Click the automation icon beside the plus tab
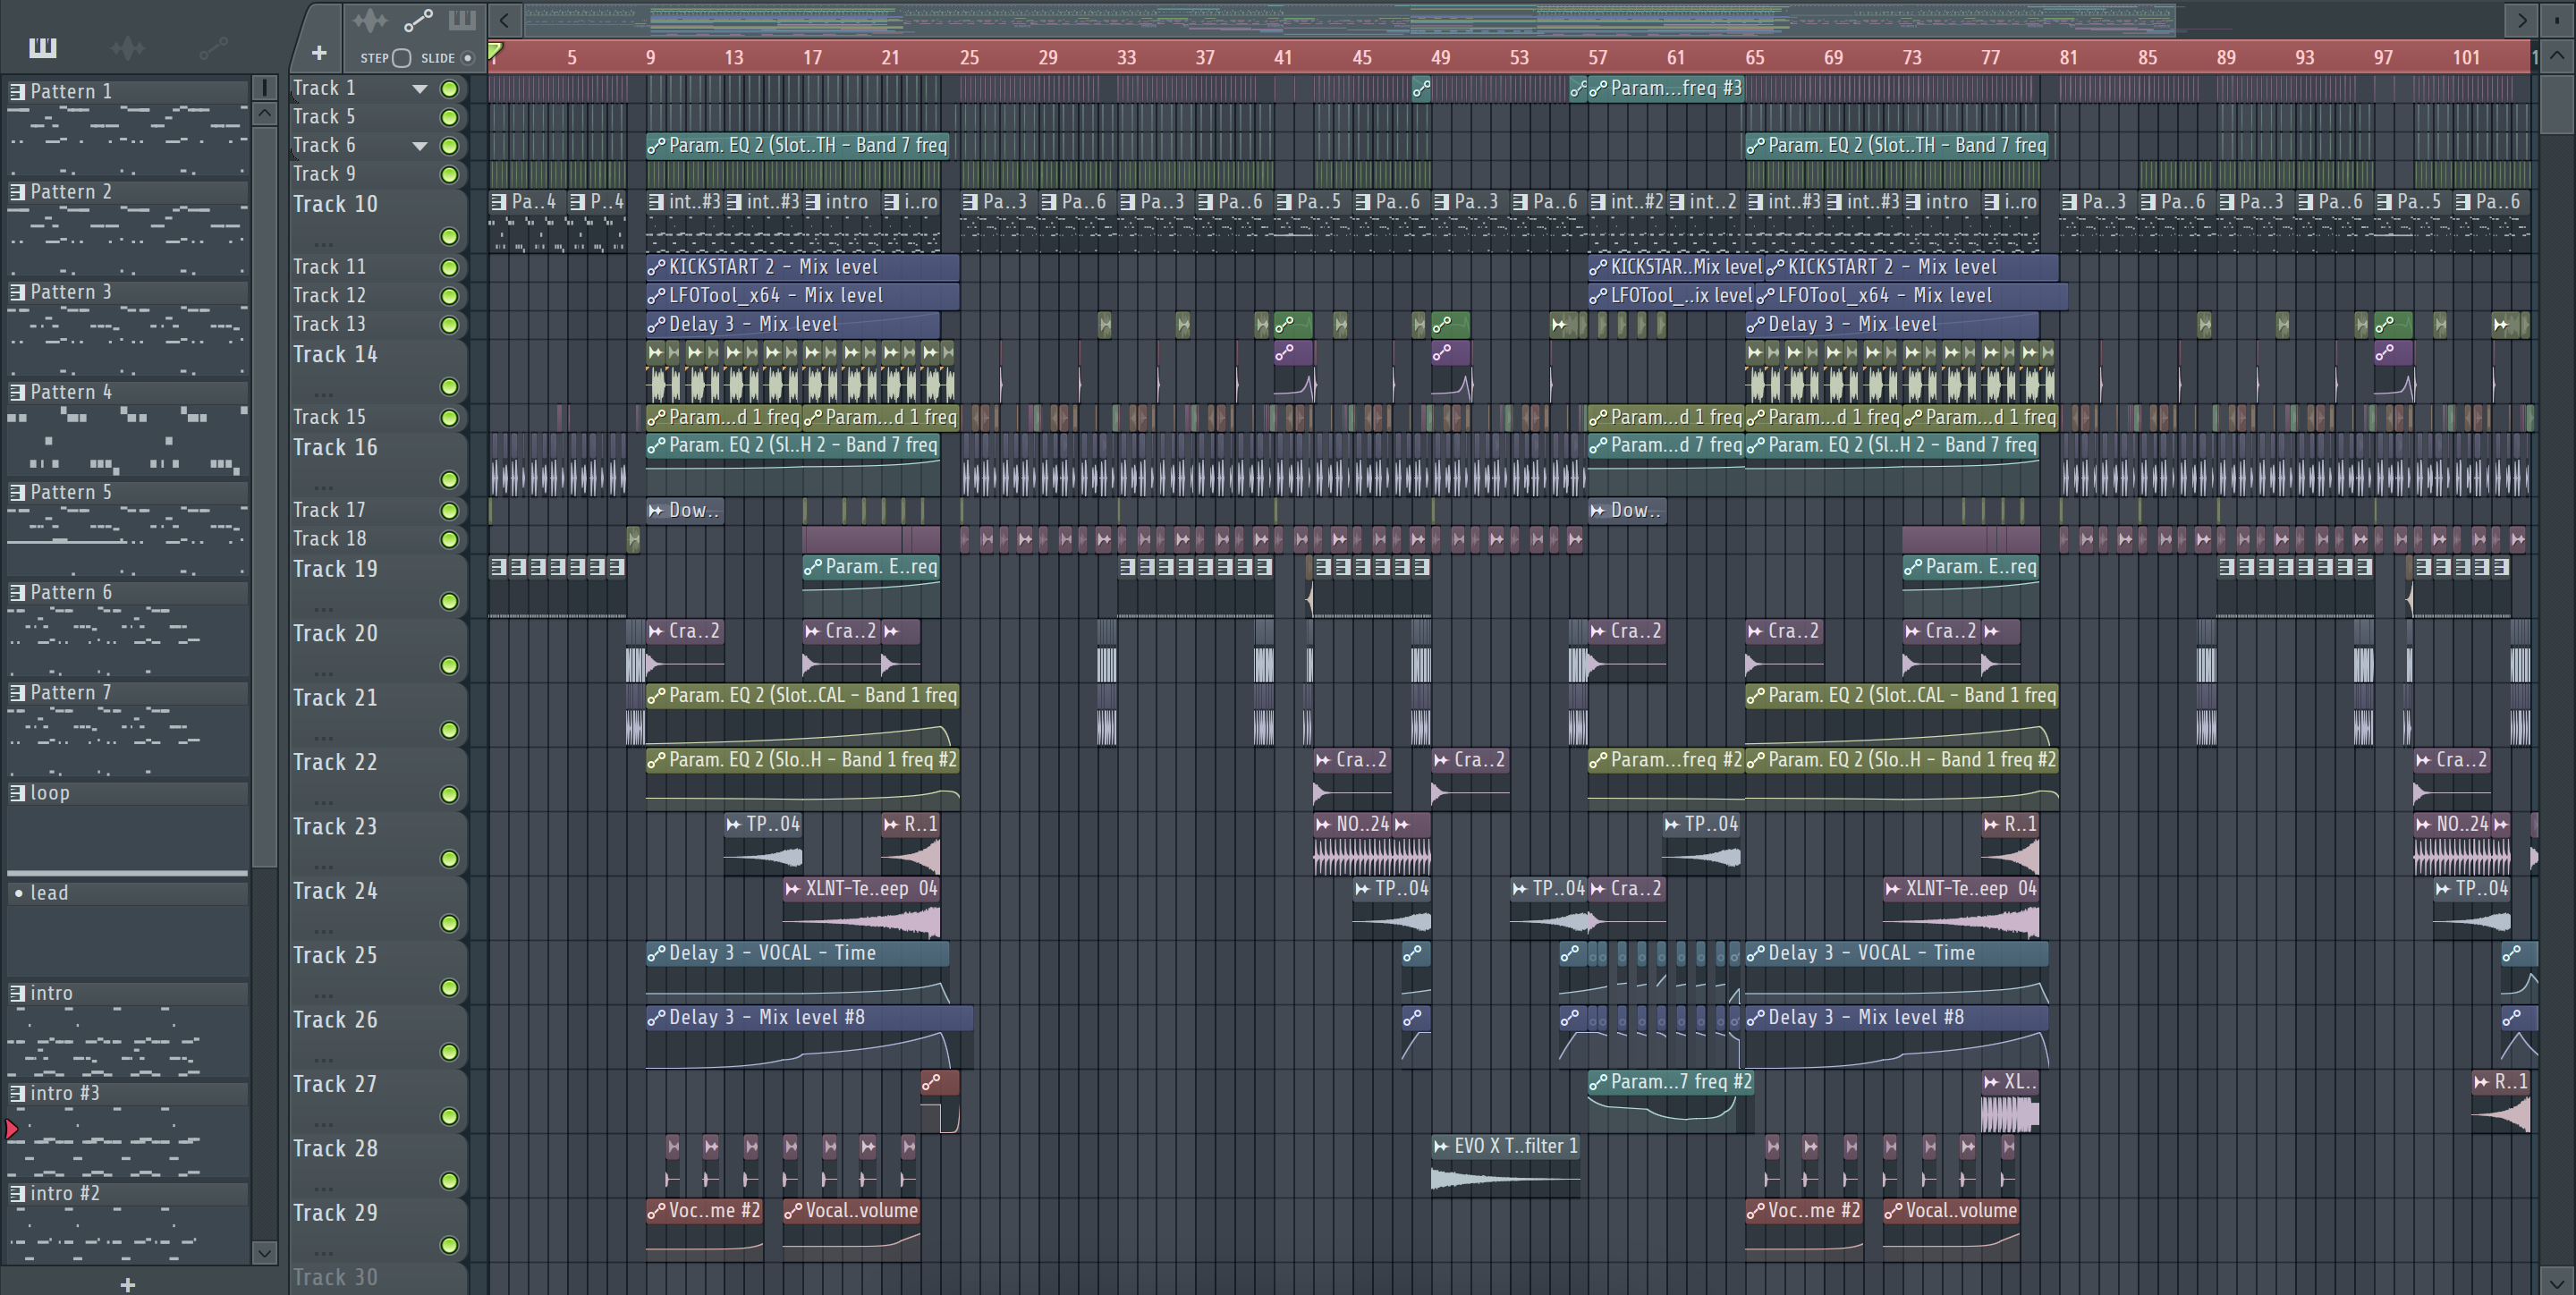Screen dimensions: 2576x1295 pos(418,20)
